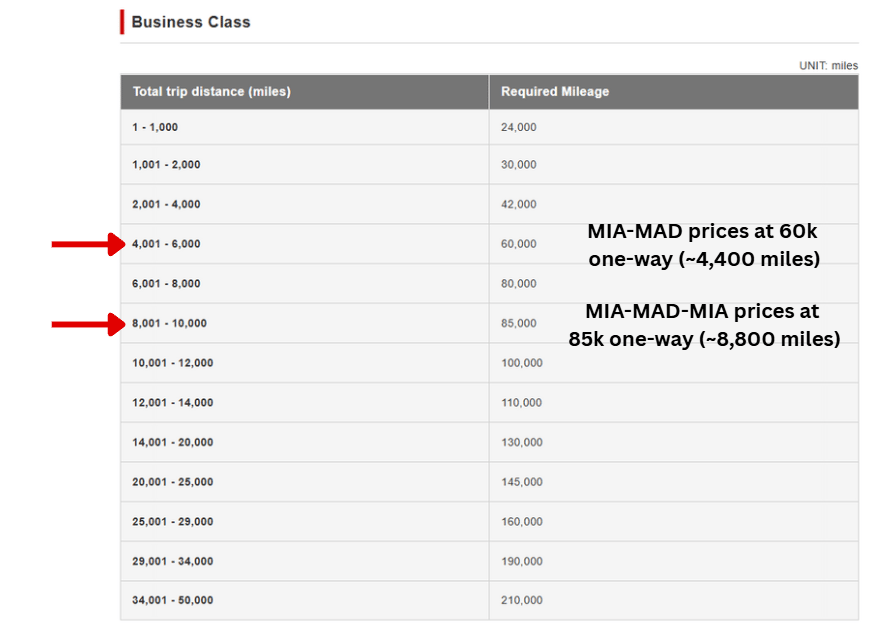The image size is (880, 623).
Task: Click the 85,000 required mileage value
Action: [x=519, y=323]
